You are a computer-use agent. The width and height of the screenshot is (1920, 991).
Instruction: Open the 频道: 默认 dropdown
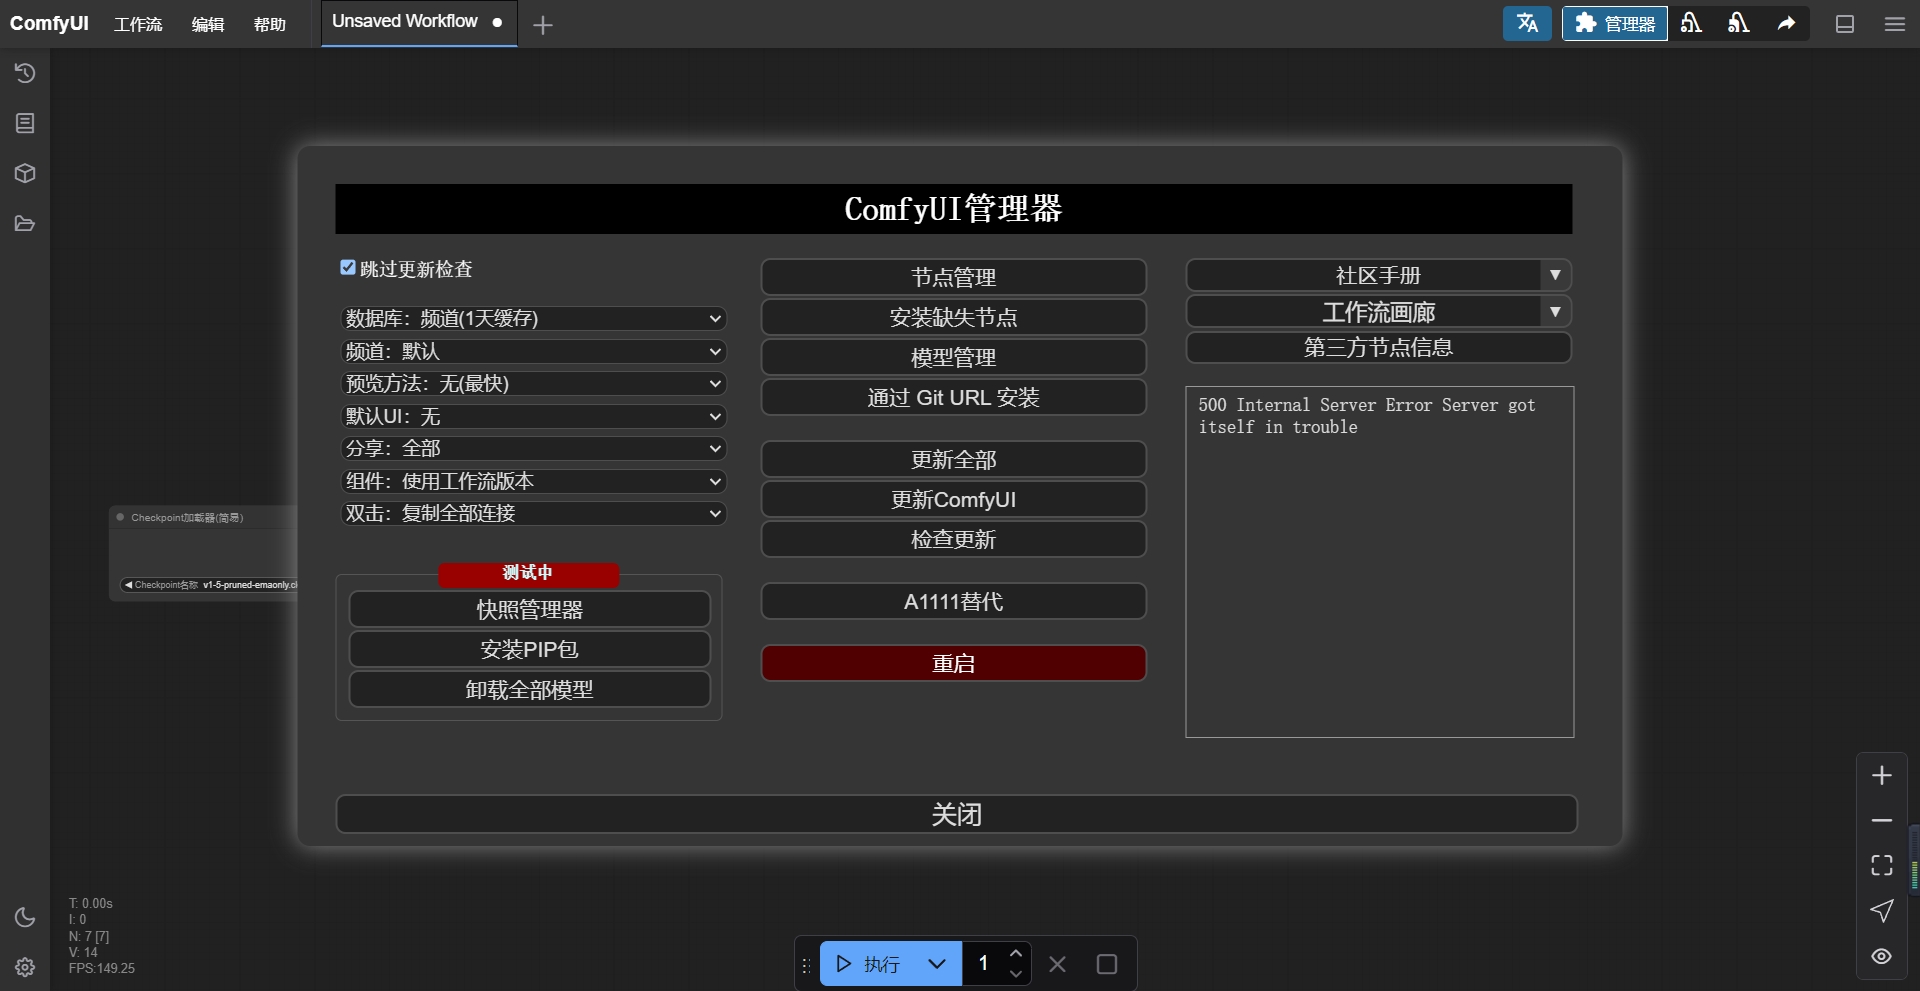tap(533, 351)
